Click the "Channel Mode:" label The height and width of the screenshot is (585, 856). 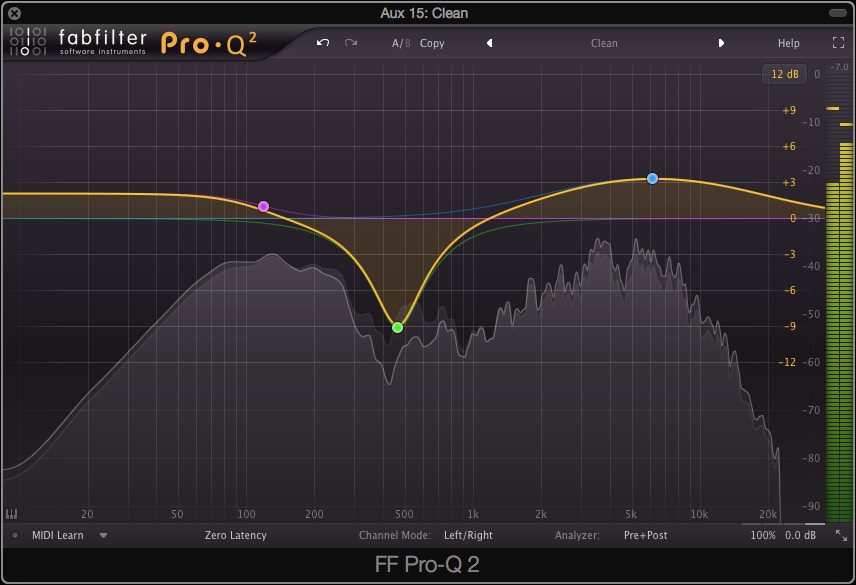395,535
